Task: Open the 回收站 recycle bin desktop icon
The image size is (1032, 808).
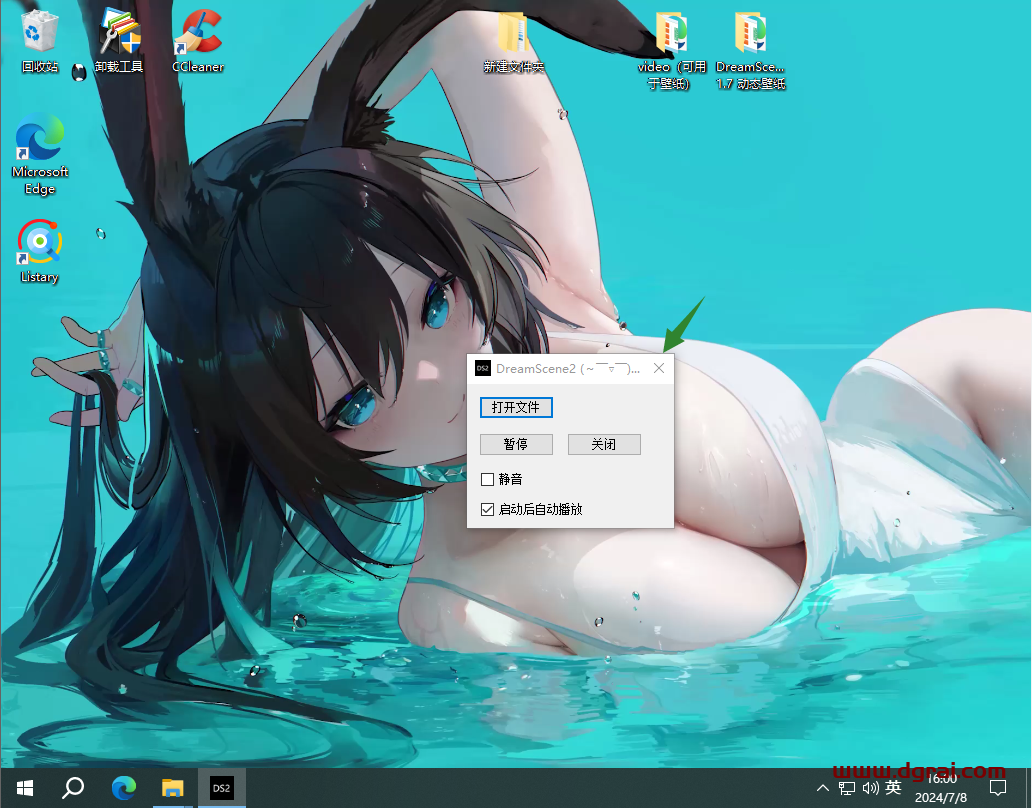Action: coord(39,41)
